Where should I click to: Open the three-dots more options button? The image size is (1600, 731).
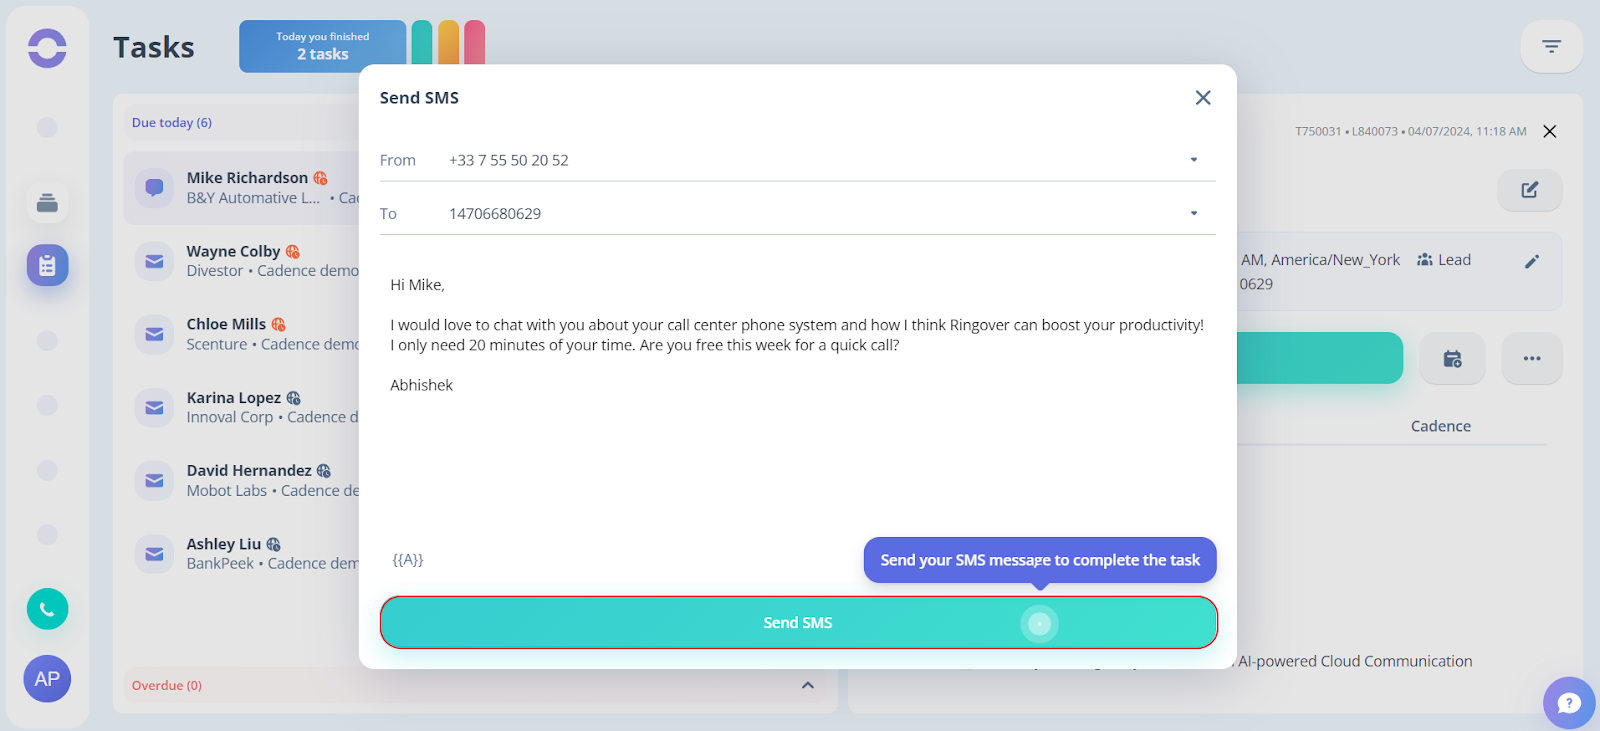click(x=1531, y=358)
